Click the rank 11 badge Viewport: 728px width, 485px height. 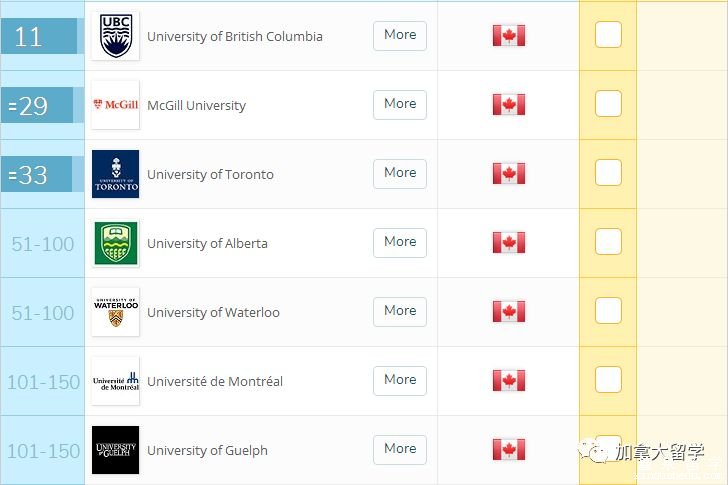pyautogui.click(x=39, y=36)
